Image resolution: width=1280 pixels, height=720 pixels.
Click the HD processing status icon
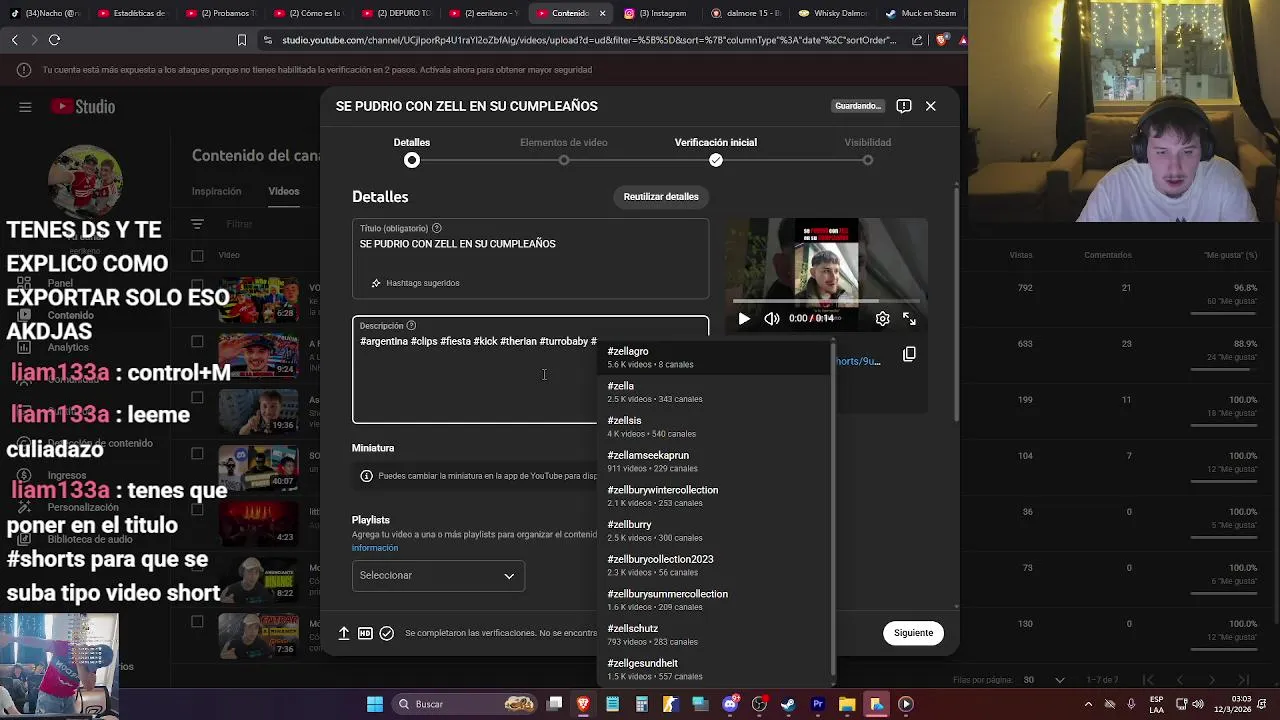pyautogui.click(x=365, y=633)
